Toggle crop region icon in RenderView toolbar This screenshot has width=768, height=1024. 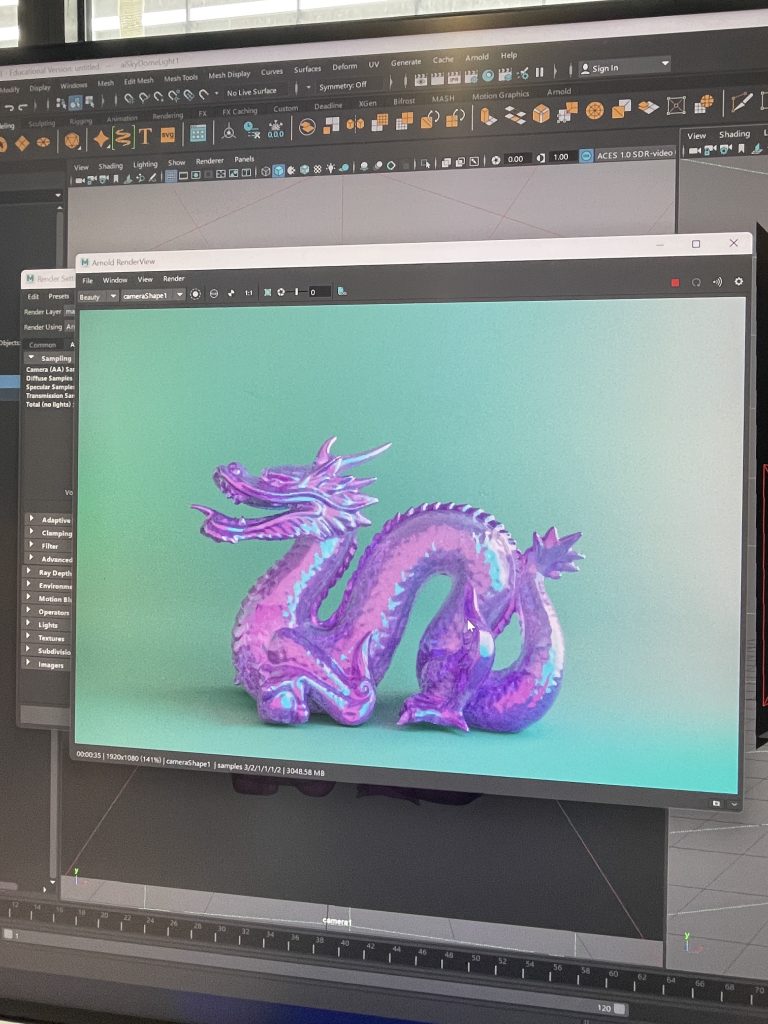point(267,293)
